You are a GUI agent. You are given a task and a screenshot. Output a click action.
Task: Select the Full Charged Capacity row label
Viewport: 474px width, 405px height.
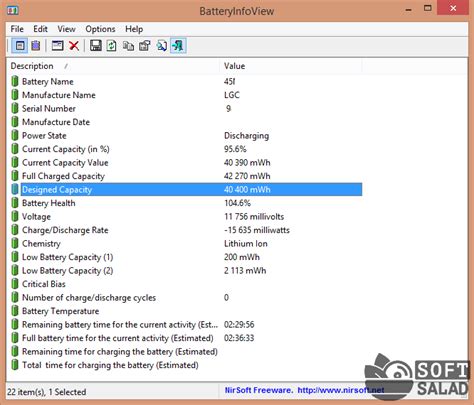coord(63,176)
